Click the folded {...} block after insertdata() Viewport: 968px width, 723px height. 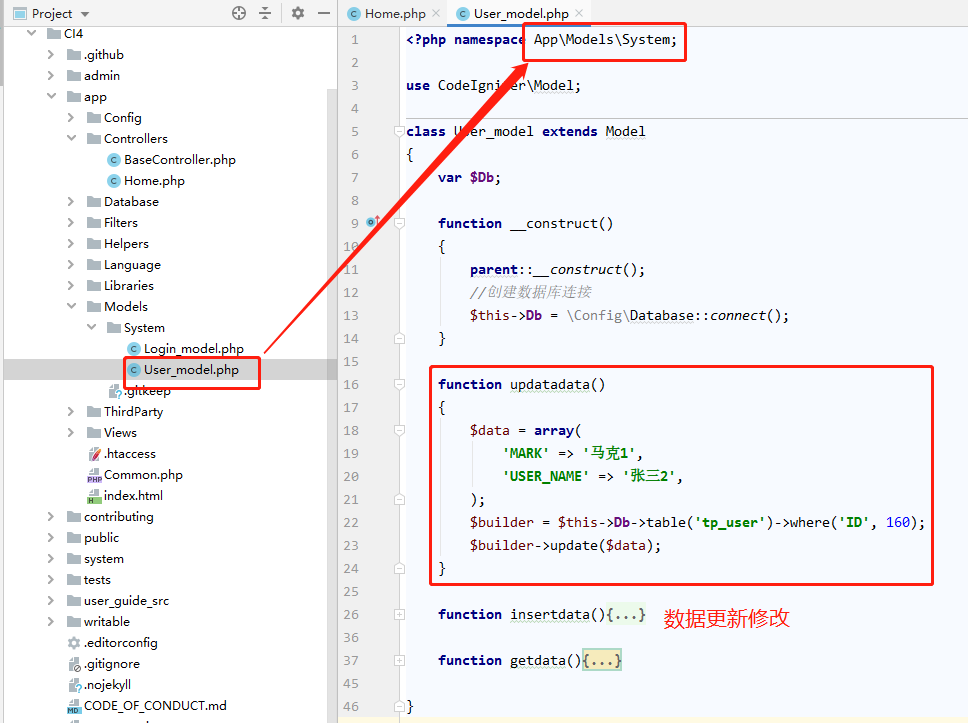pyautogui.click(x=626, y=614)
